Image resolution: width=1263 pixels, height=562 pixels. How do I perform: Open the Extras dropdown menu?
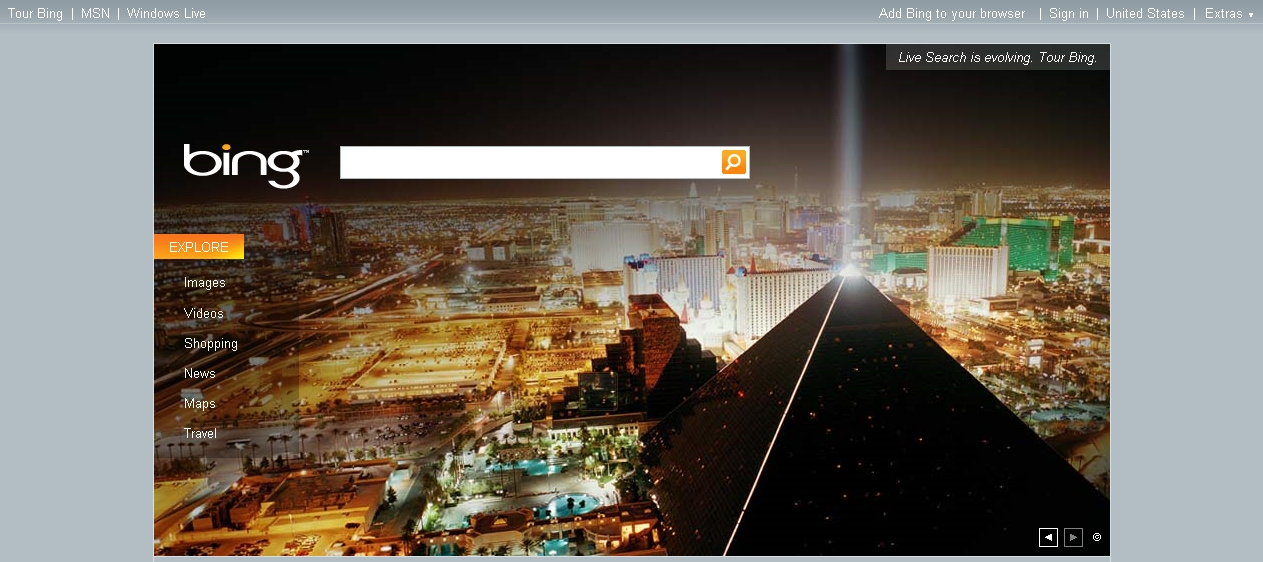tap(1229, 14)
